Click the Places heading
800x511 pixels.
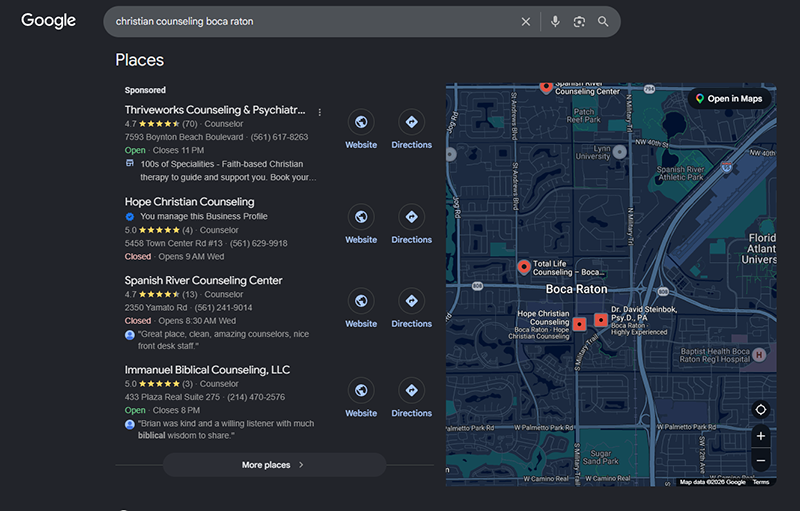[139, 60]
